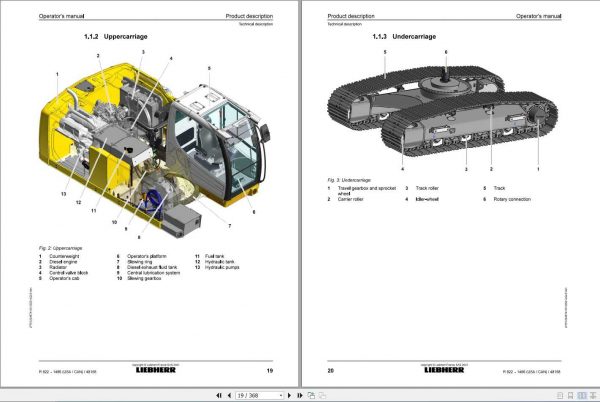Click page number 20 in the footer

331,371
